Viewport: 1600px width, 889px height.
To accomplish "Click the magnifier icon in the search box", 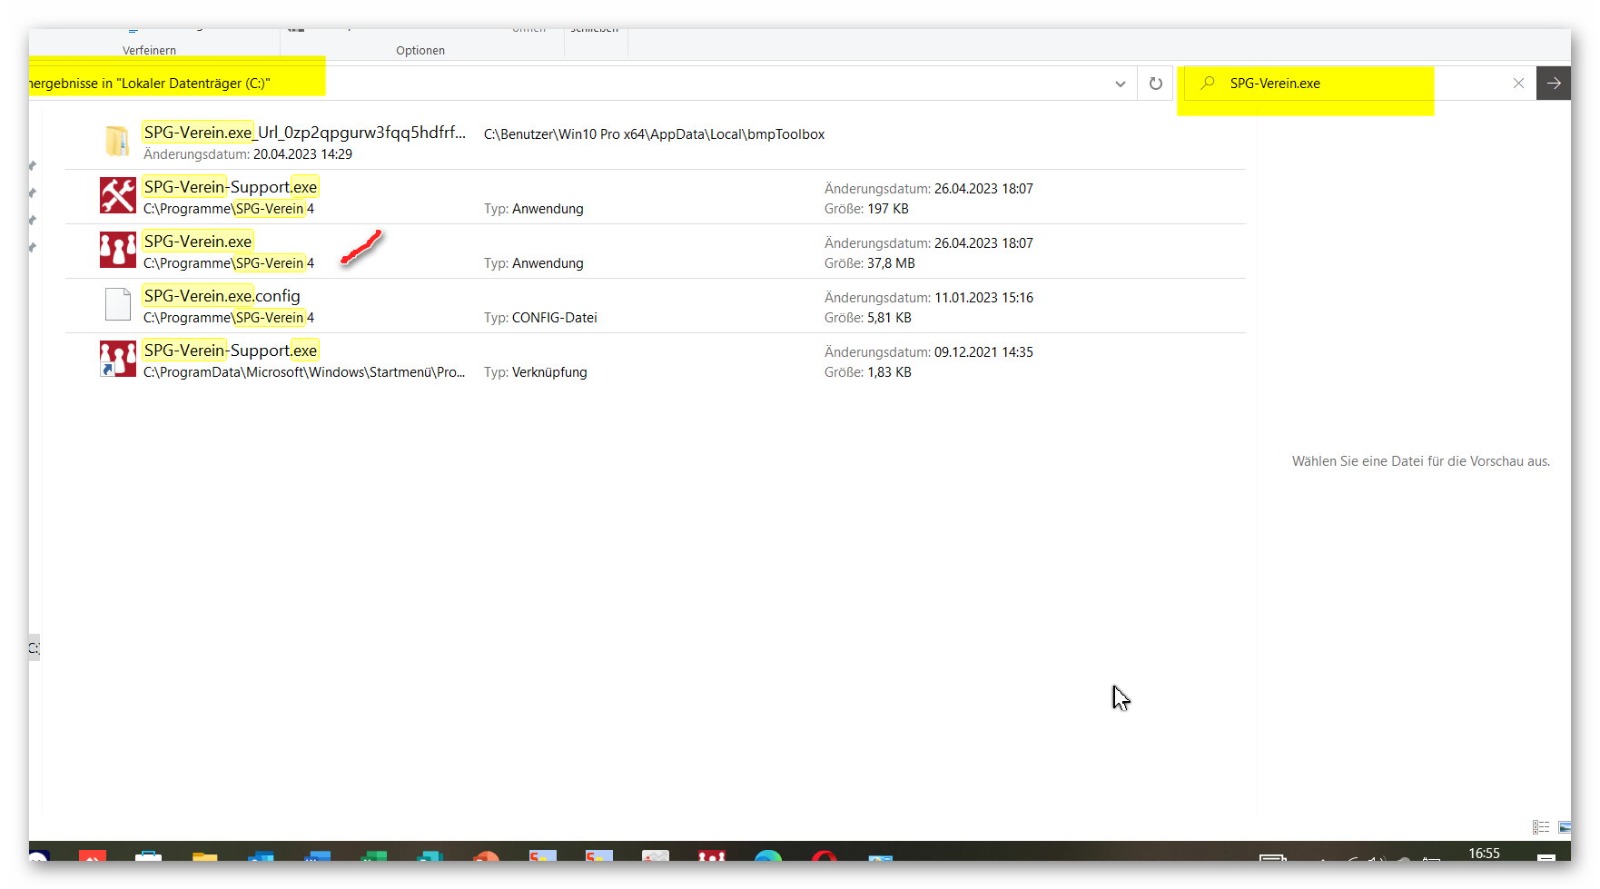I will (1208, 83).
